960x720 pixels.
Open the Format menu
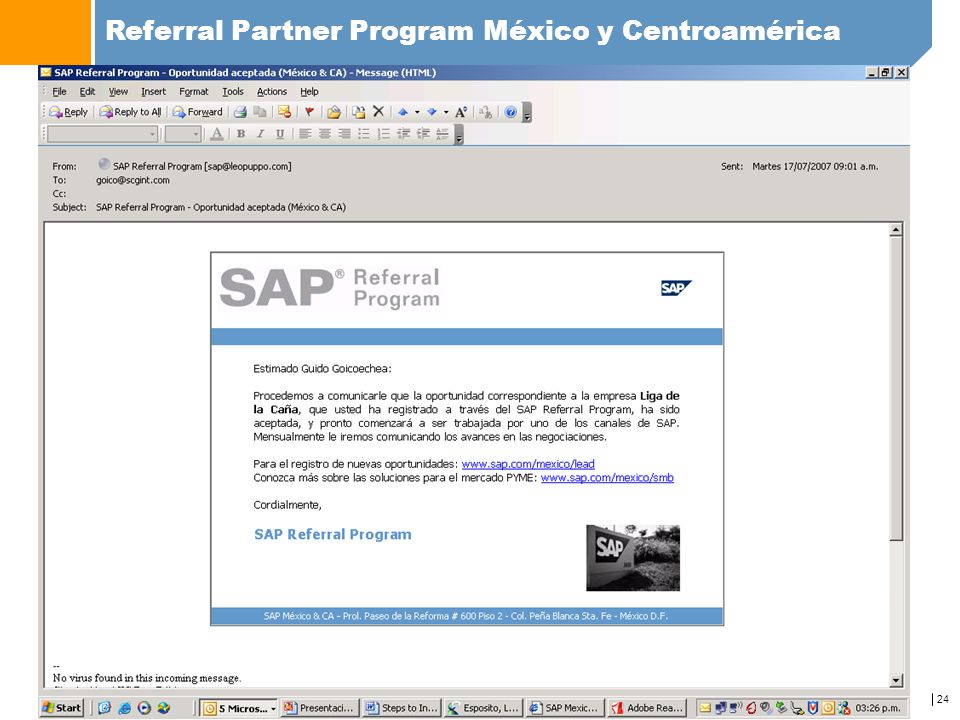193,91
